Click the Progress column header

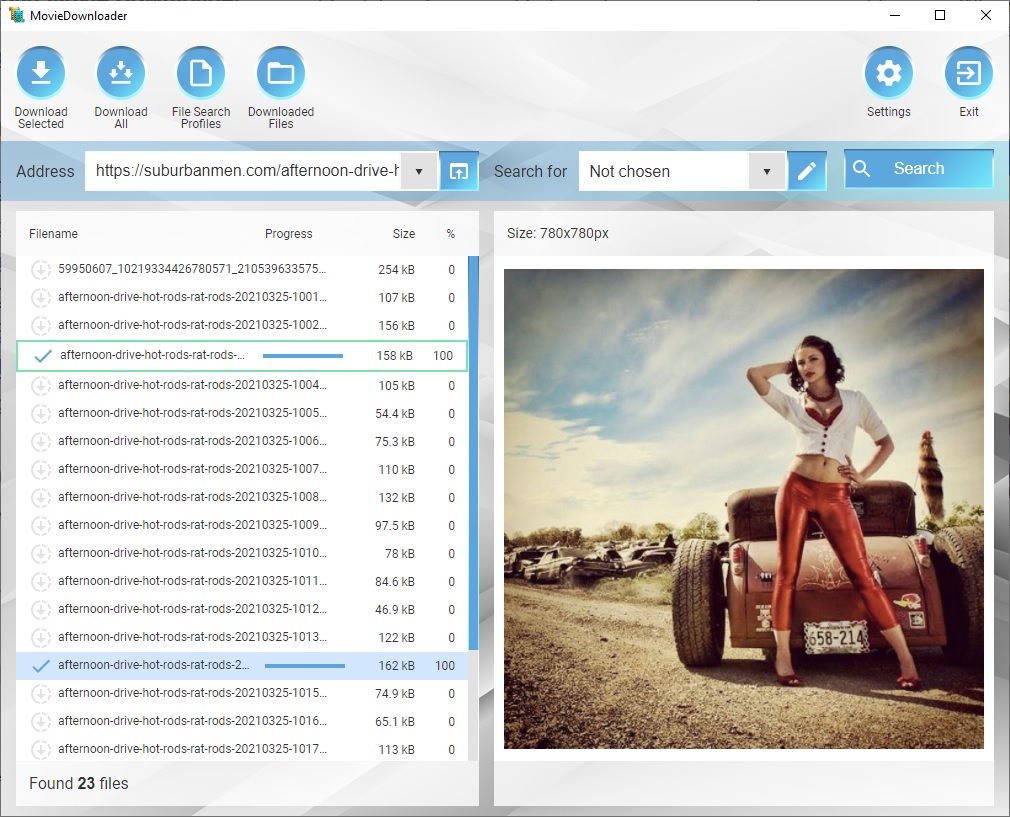tap(289, 234)
